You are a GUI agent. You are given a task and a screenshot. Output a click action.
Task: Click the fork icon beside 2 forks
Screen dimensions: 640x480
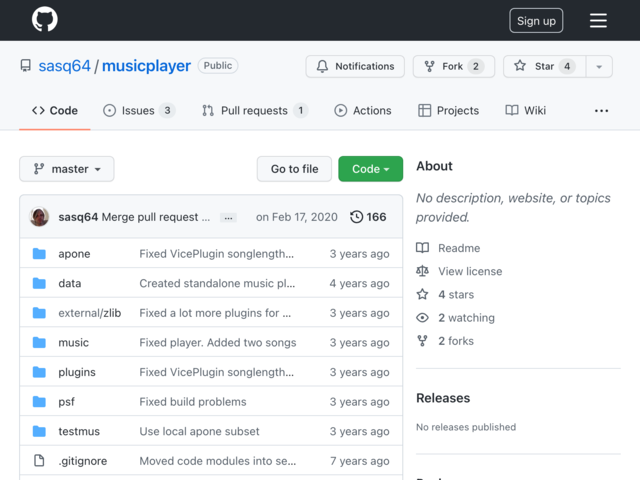(422, 341)
